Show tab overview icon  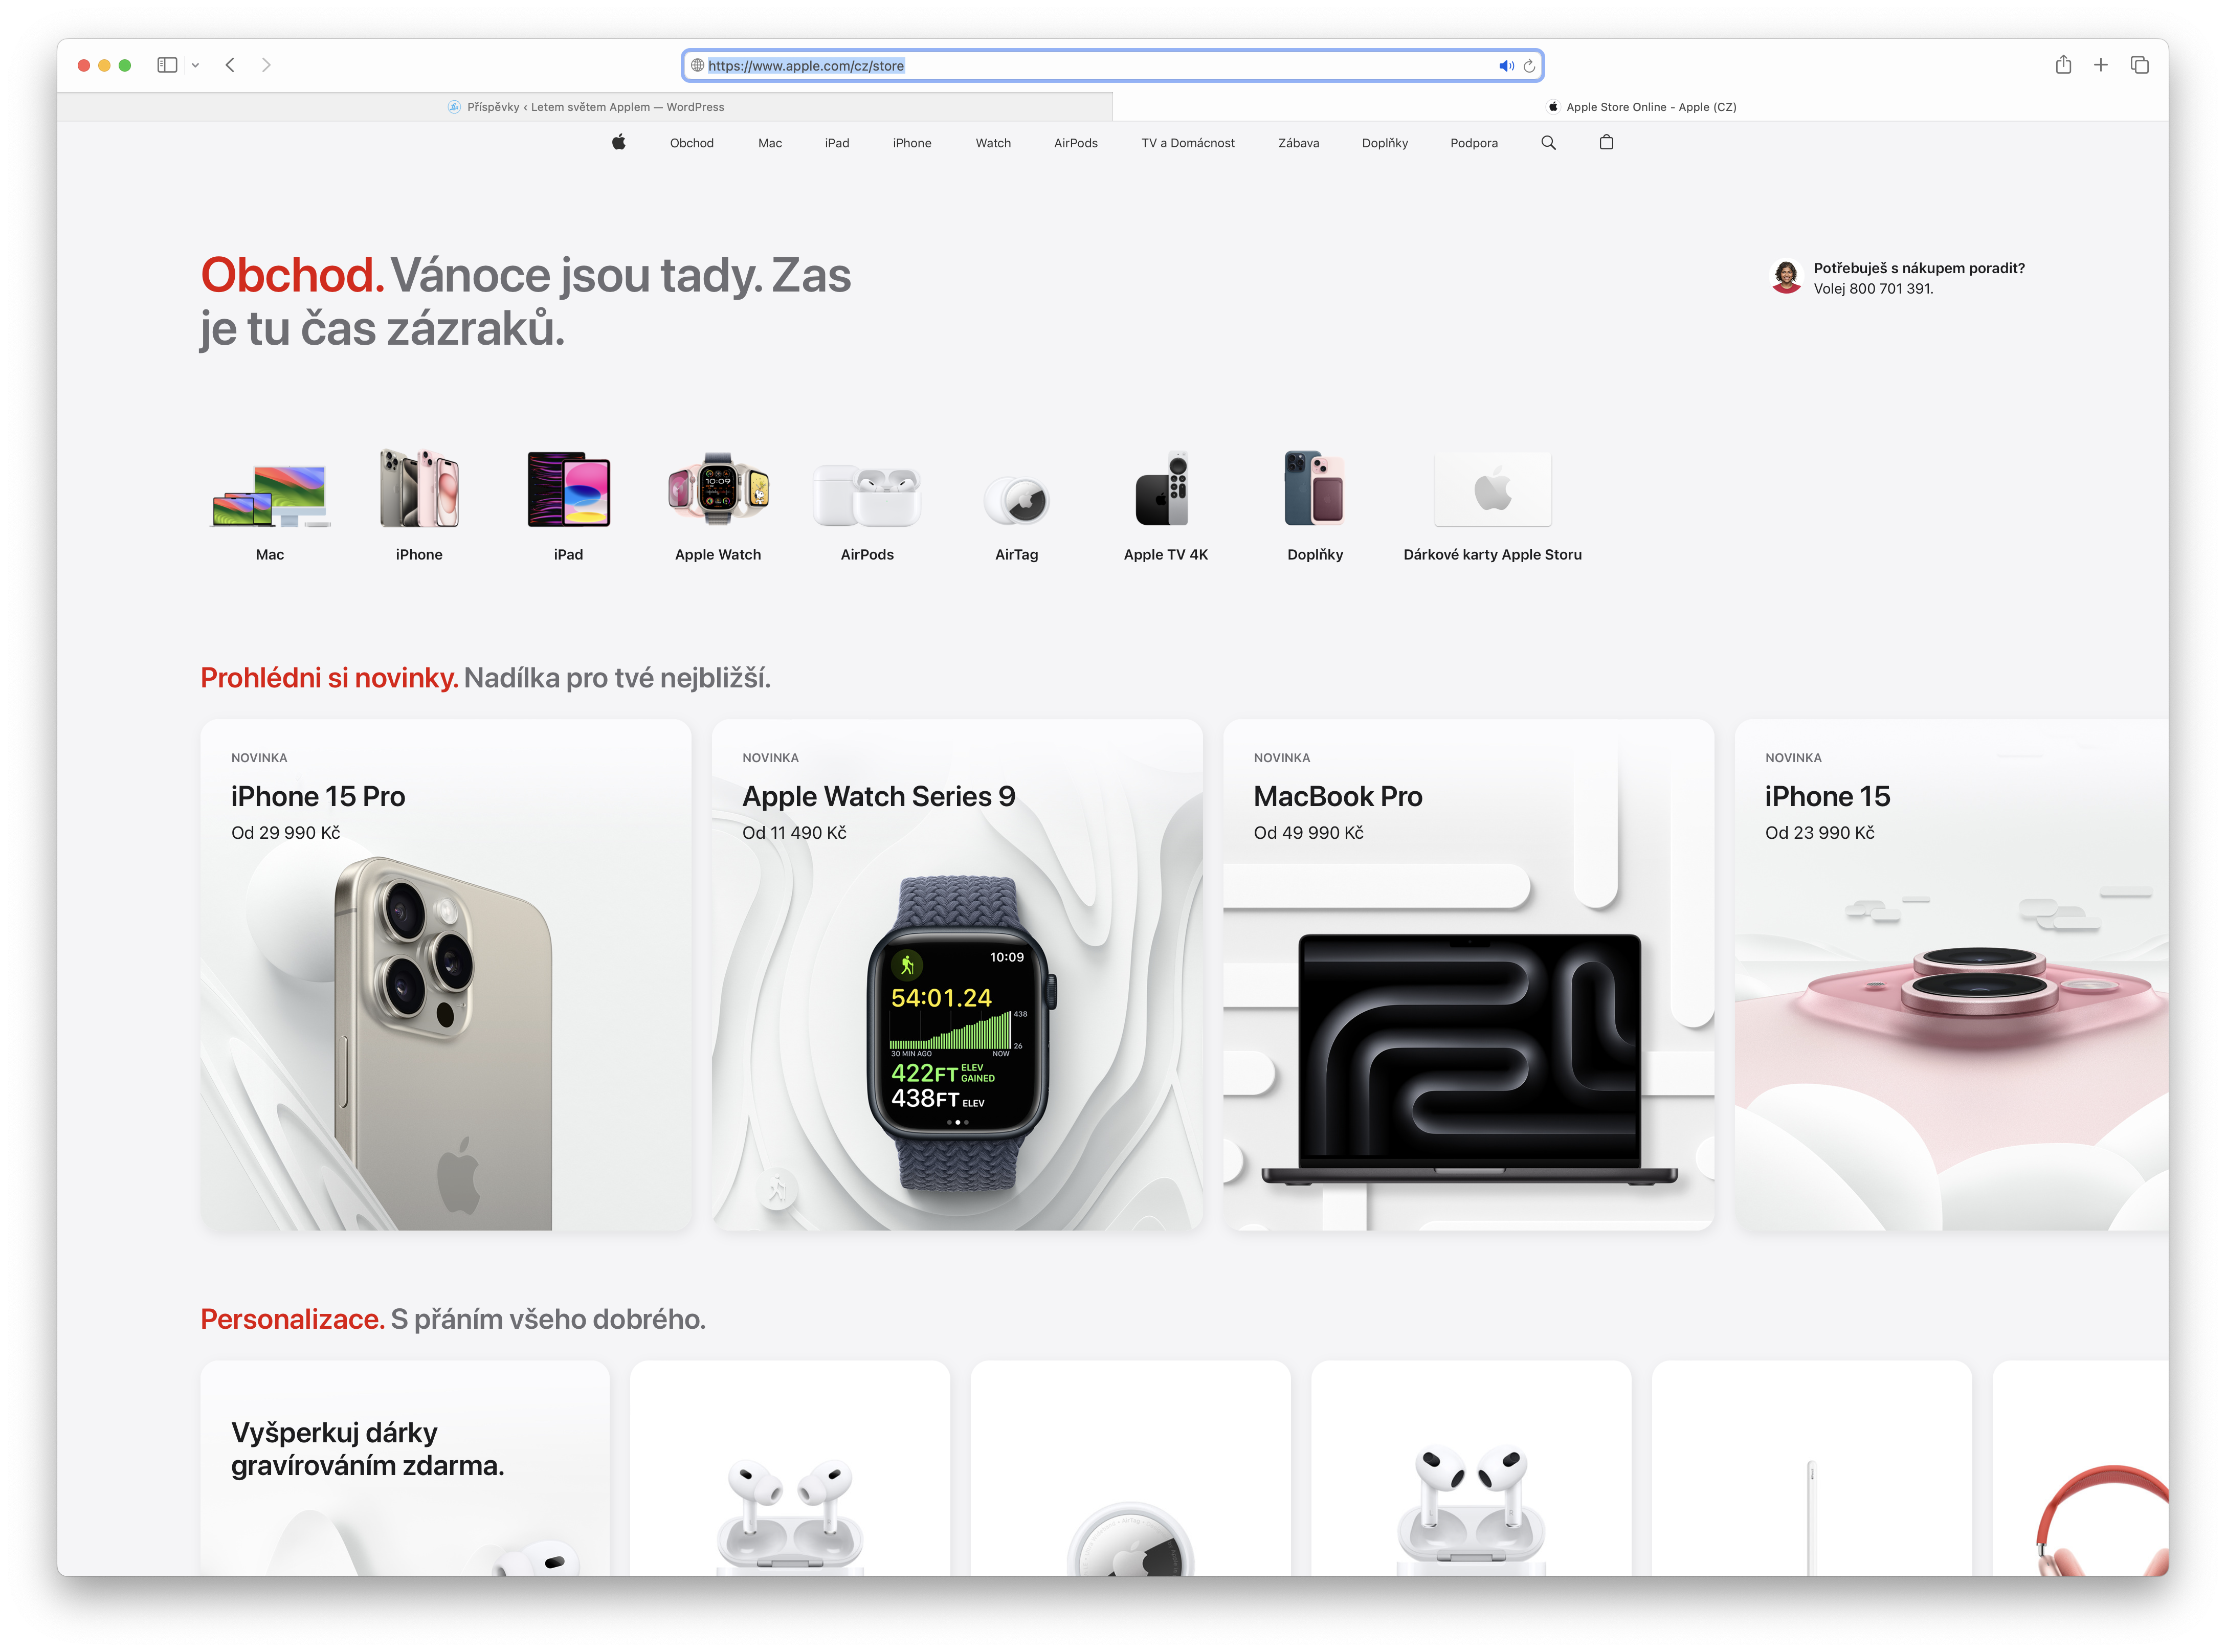(x=2139, y=65)
